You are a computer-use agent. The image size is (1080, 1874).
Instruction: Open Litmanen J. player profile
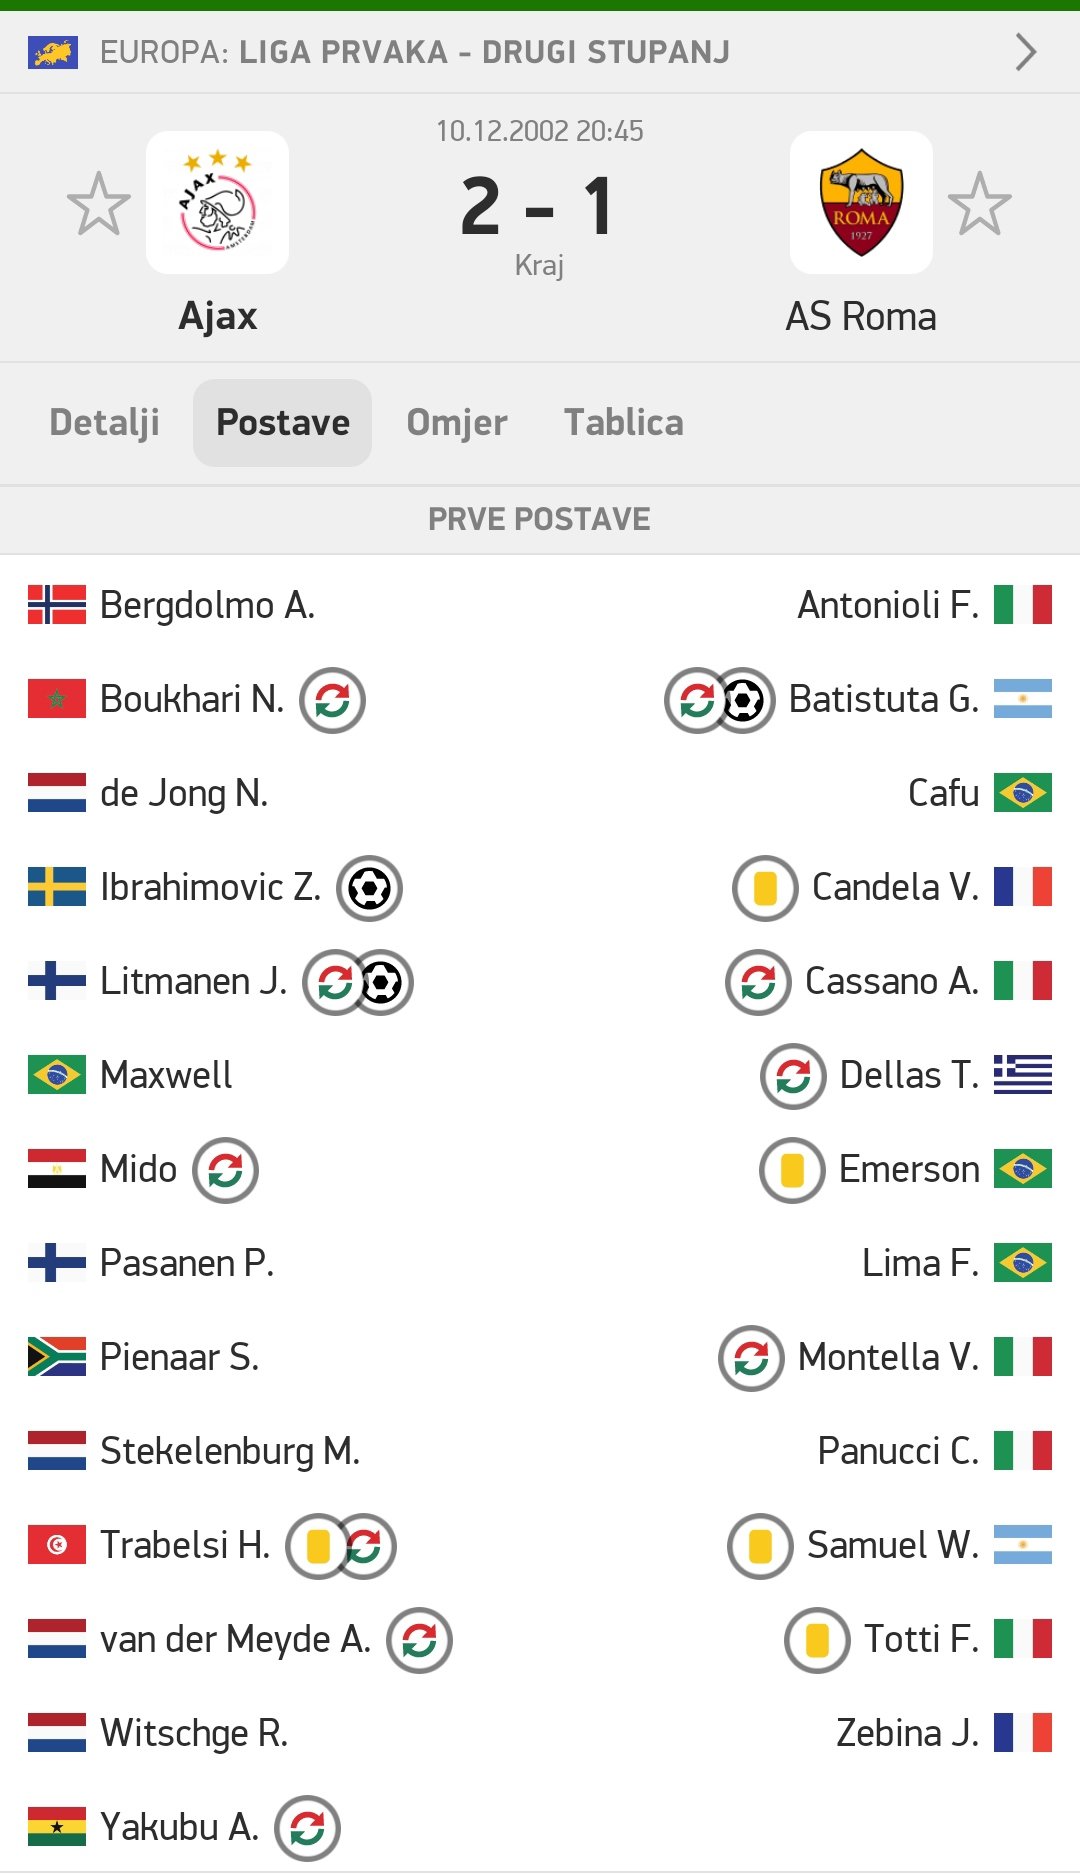pyautogui.click(x=193, y=982)
